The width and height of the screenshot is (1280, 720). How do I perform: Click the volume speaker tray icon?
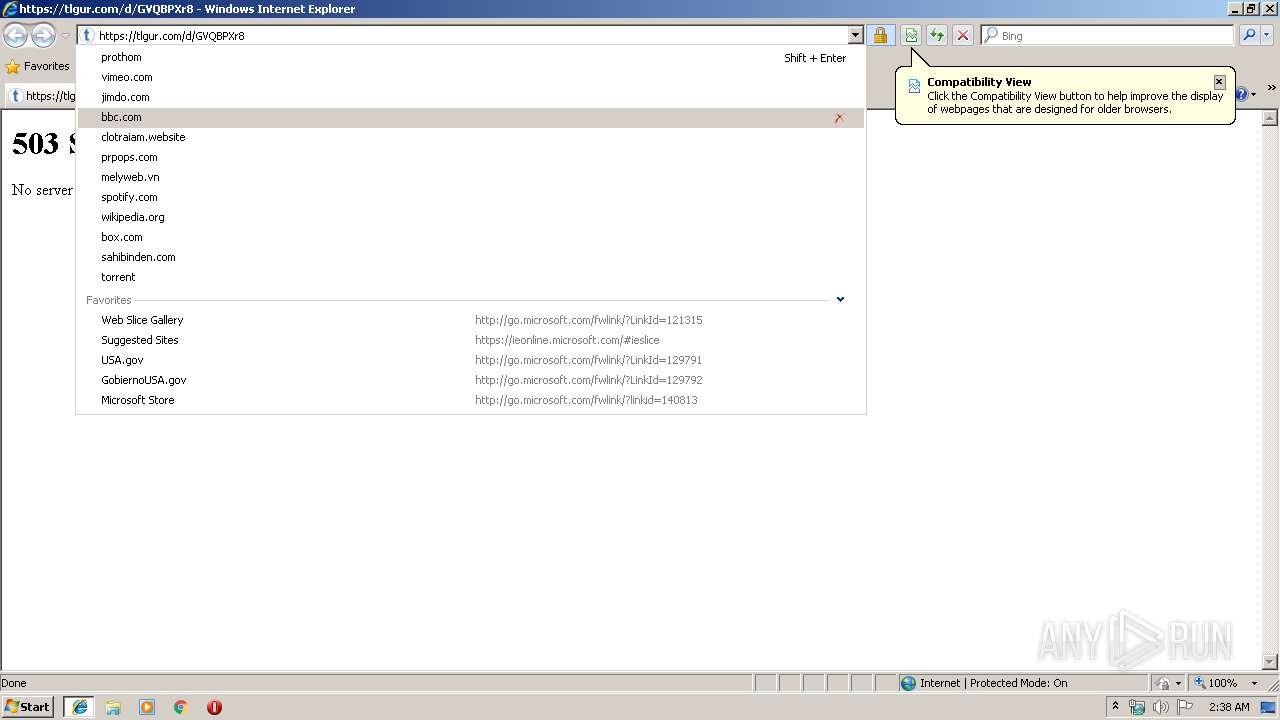[x=1160, y=707]
